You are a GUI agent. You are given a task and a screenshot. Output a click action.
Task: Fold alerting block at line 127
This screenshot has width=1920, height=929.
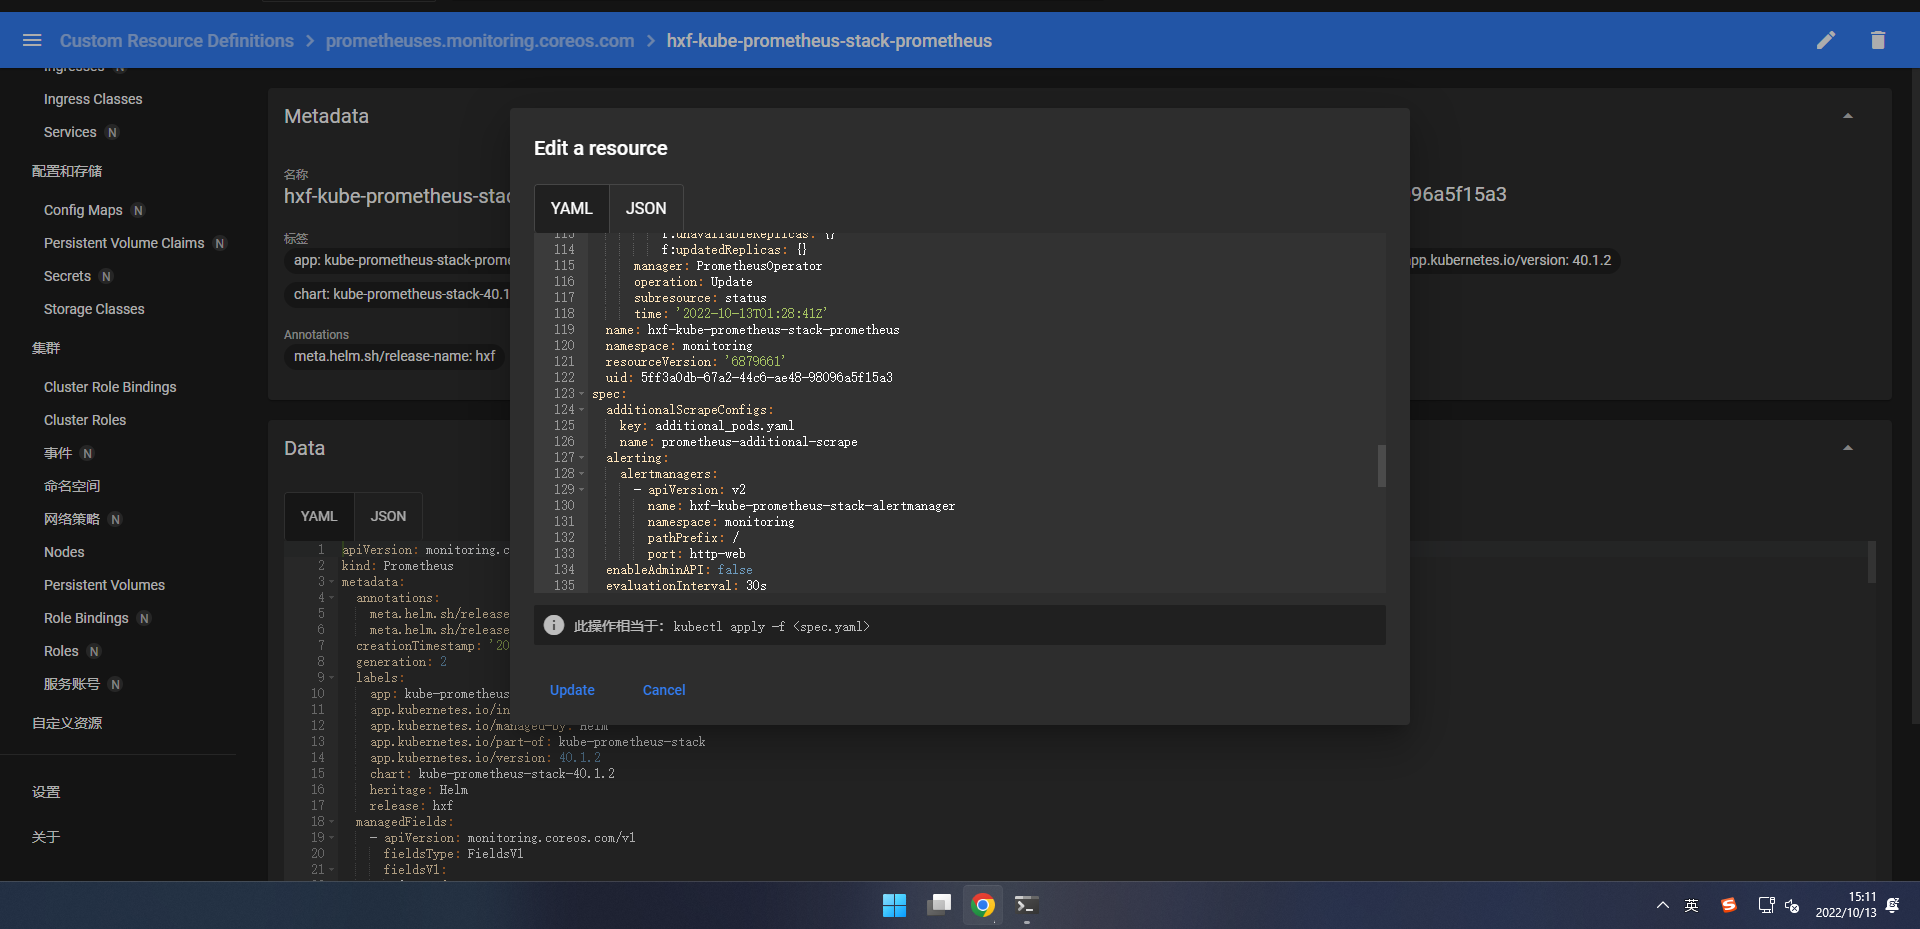click(x=581, y=458)
